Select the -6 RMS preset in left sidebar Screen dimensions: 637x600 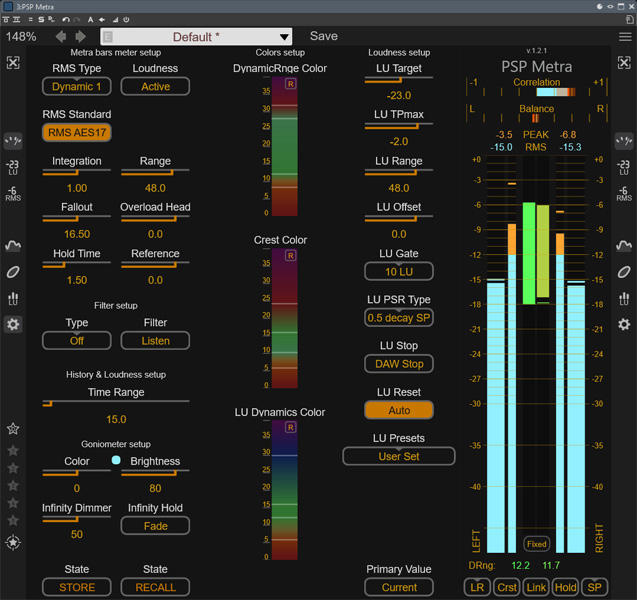[13, 193]
